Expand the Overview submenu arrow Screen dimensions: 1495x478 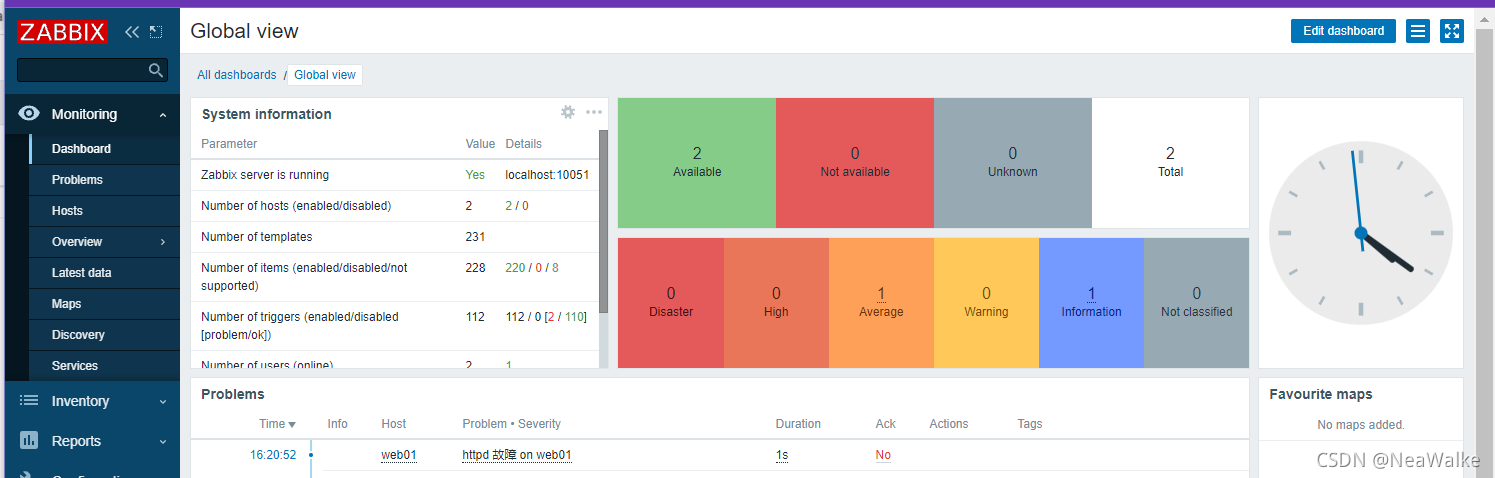[x=163, y=242]
